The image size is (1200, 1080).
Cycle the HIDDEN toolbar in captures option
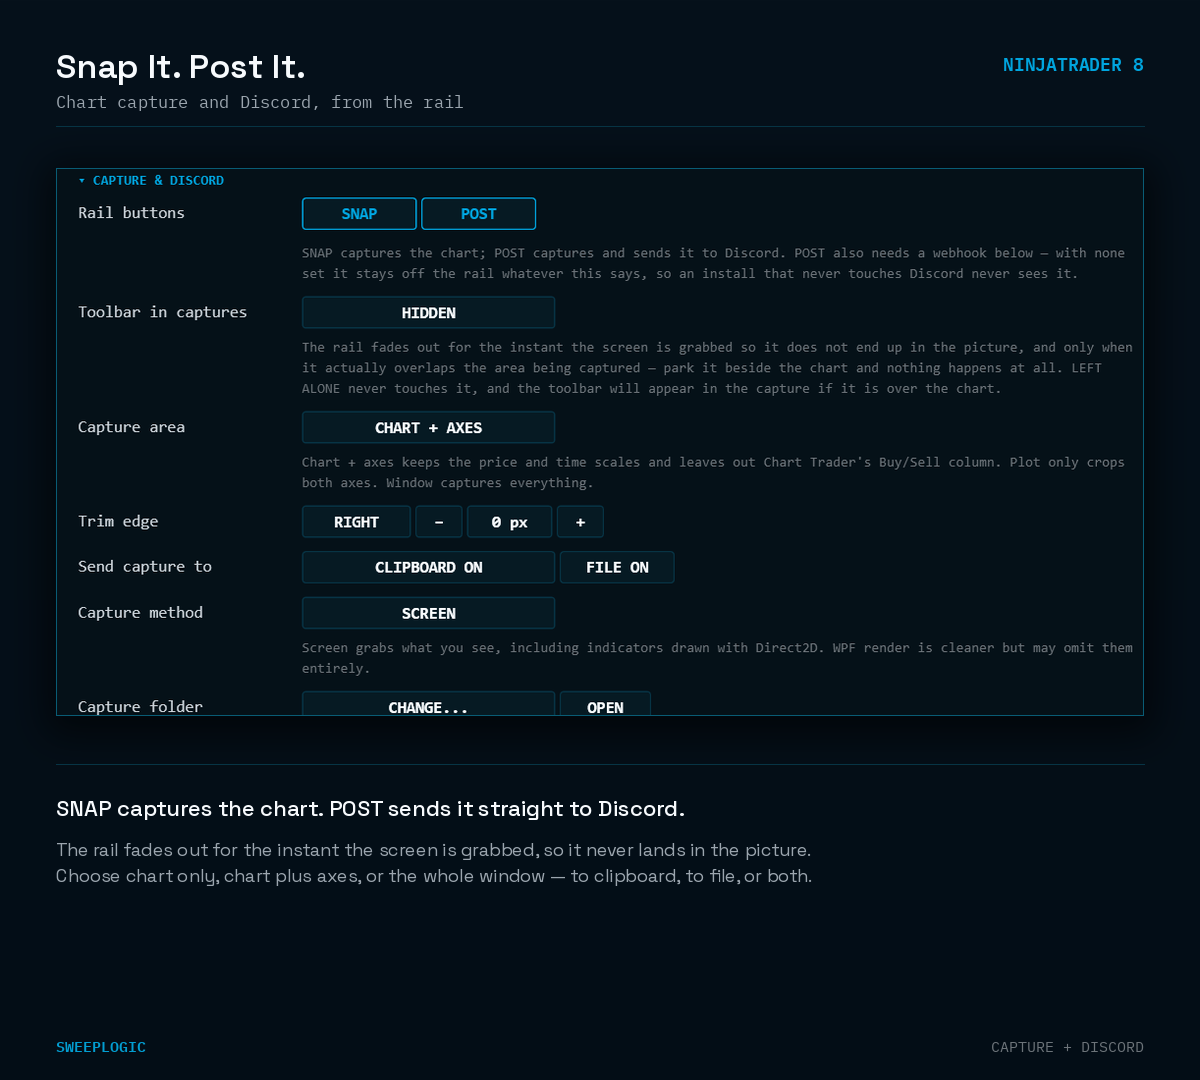(x=428, y=313)
